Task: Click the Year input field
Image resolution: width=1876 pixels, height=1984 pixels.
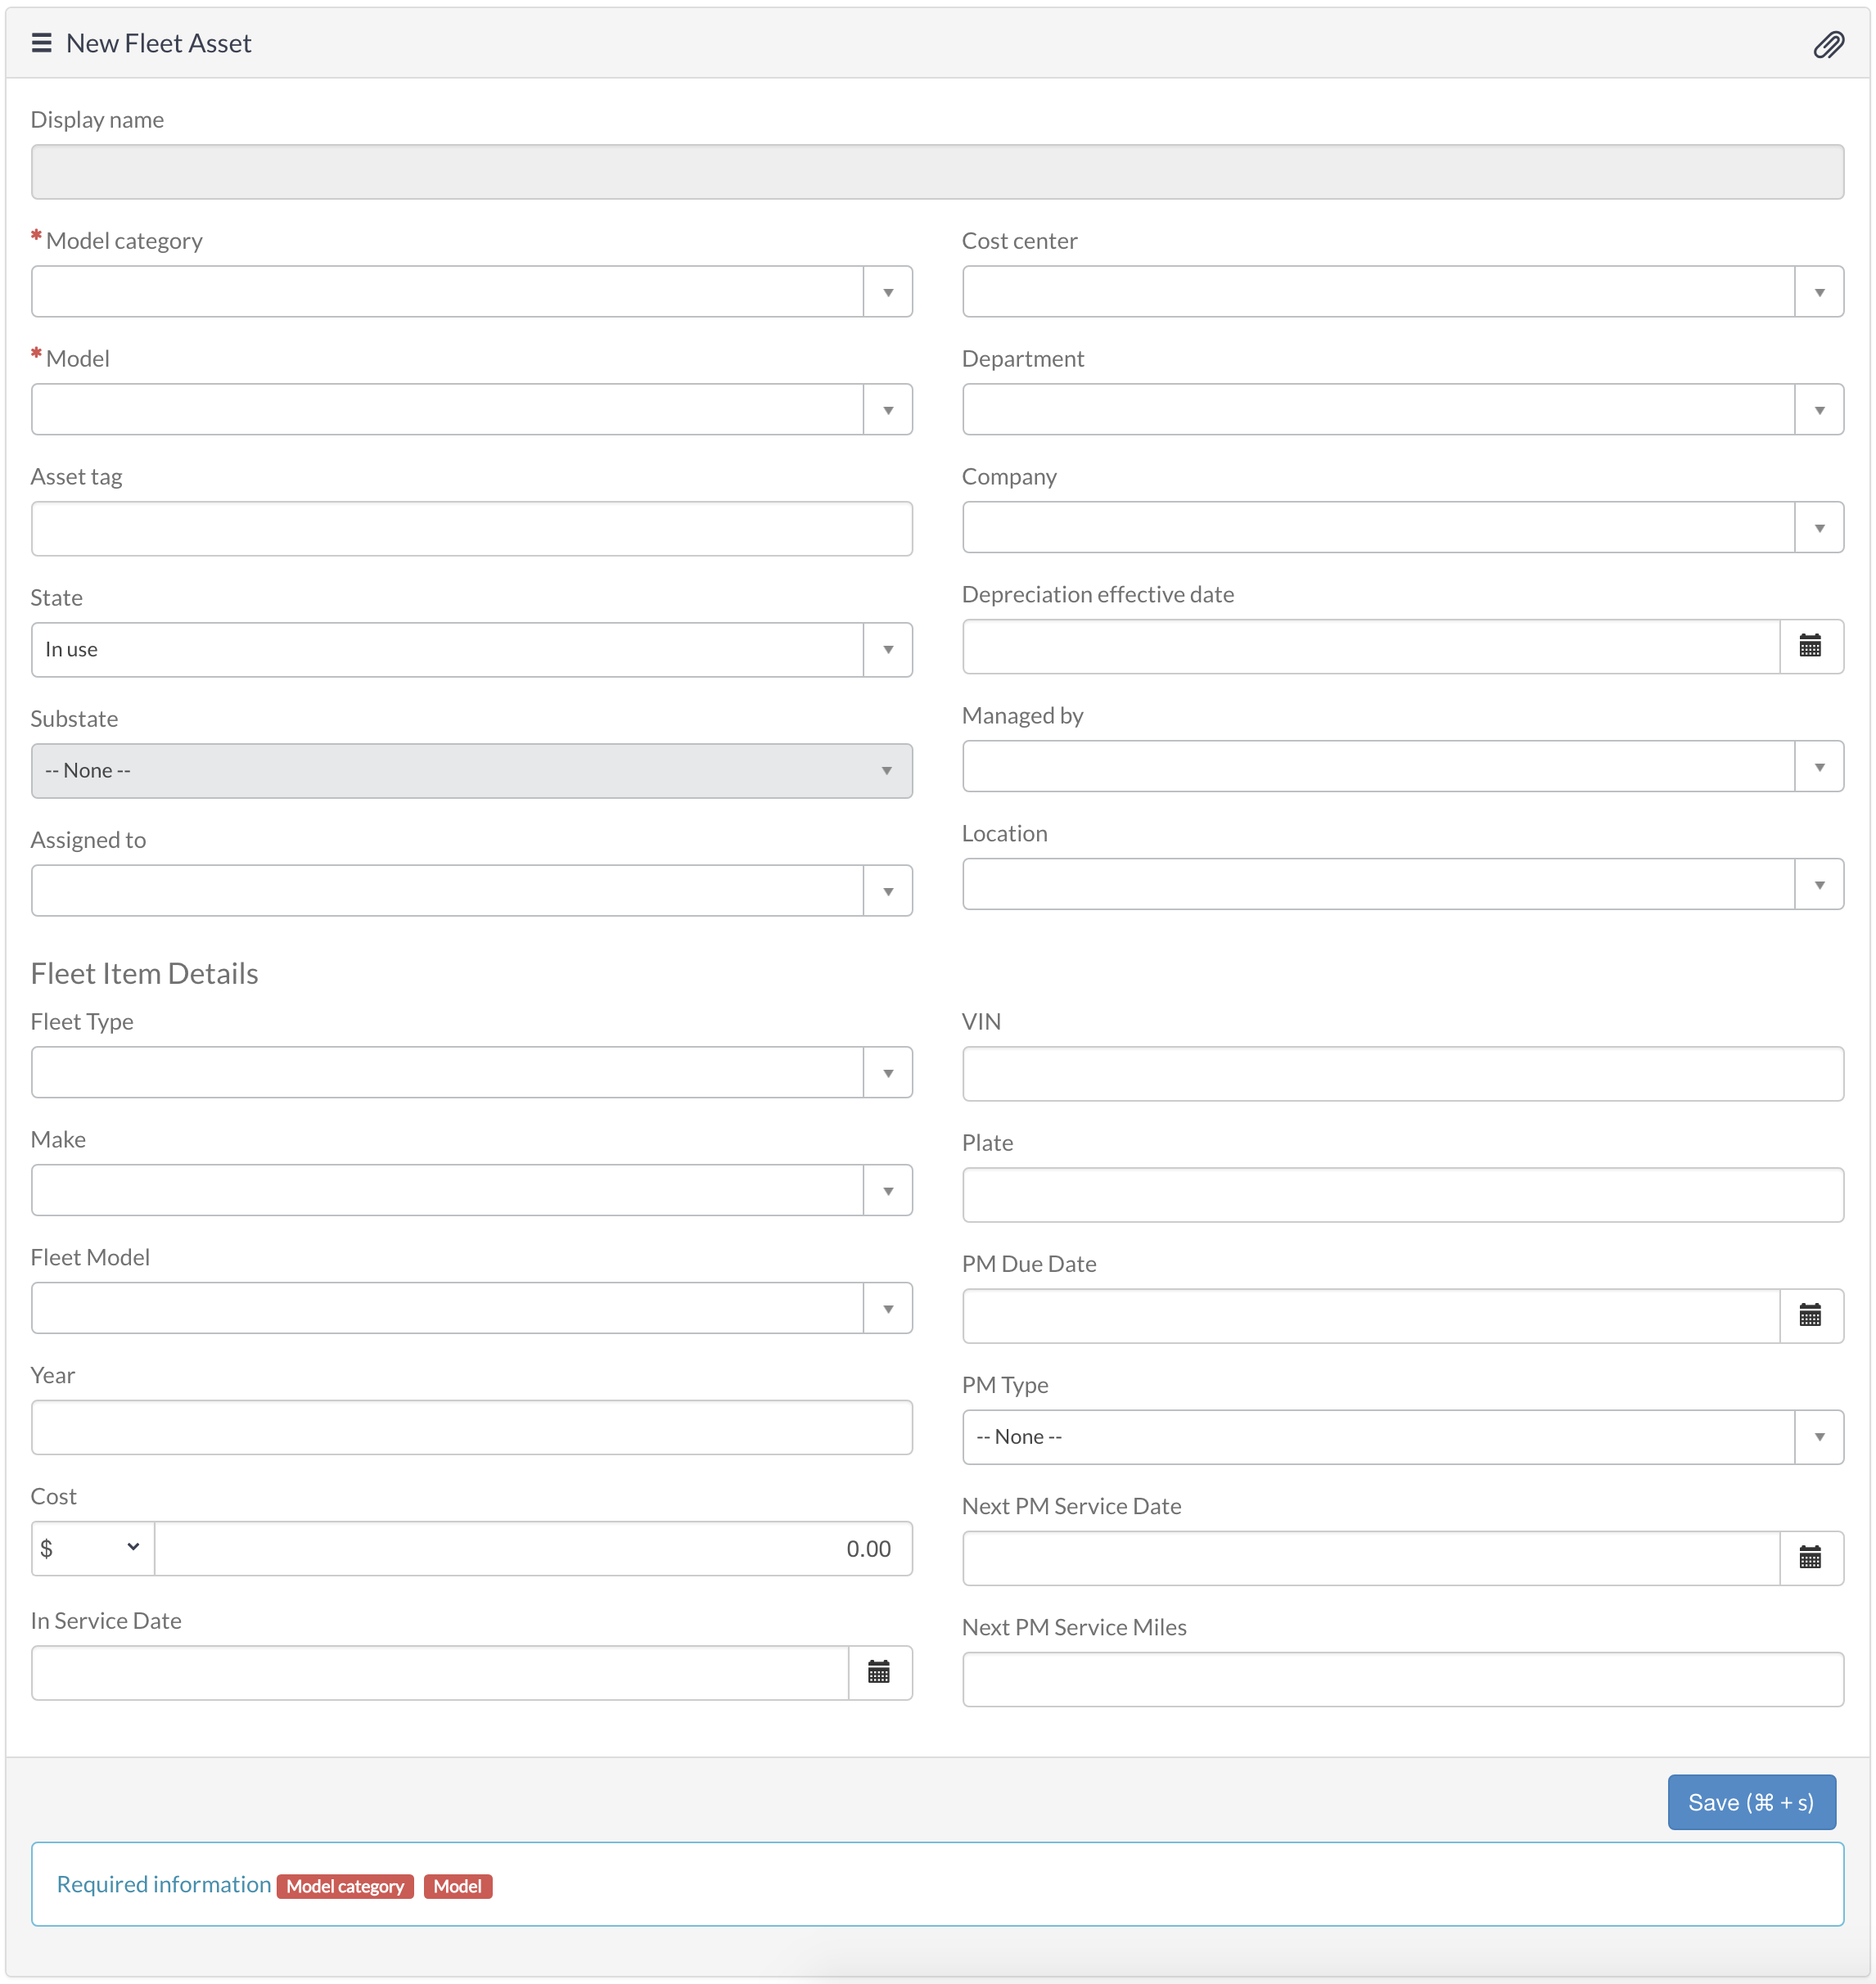Action: coord(471,1427)
